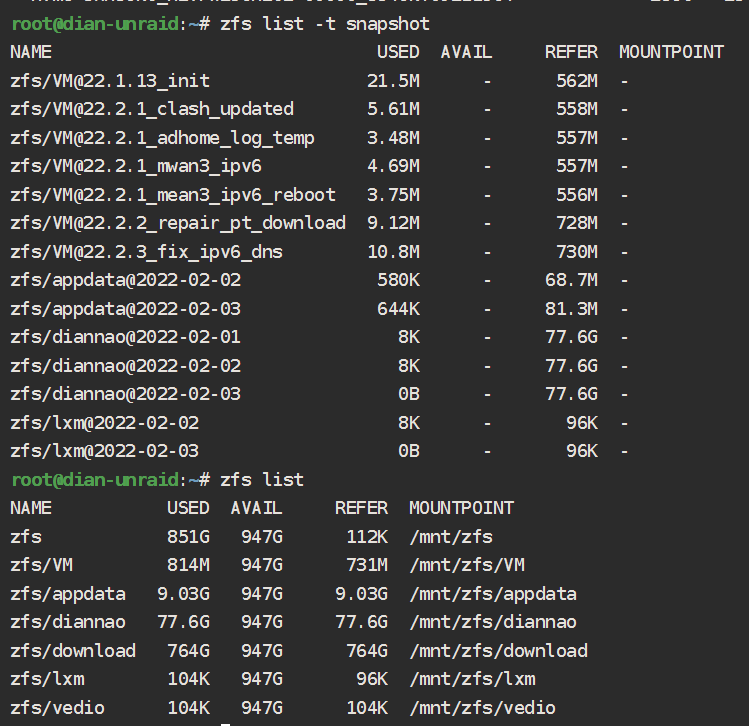The height and width of the screenshot is (726, 749).
Task: Click the 81.3M refer value
Action: pyautogui.click(x=572, y=309)
